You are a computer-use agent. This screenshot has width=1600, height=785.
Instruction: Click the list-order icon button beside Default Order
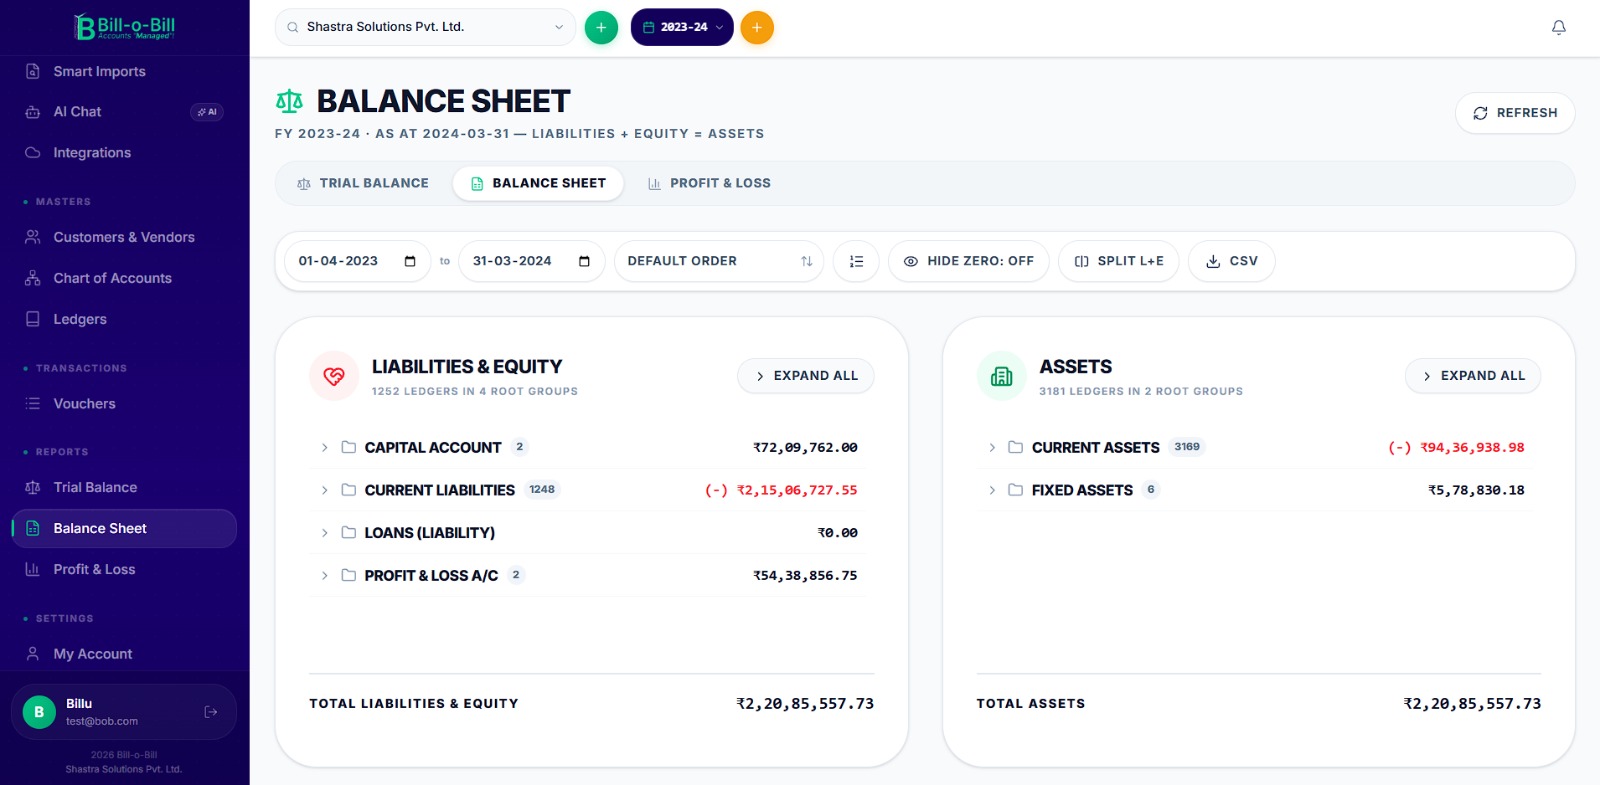tap(856, 261)
